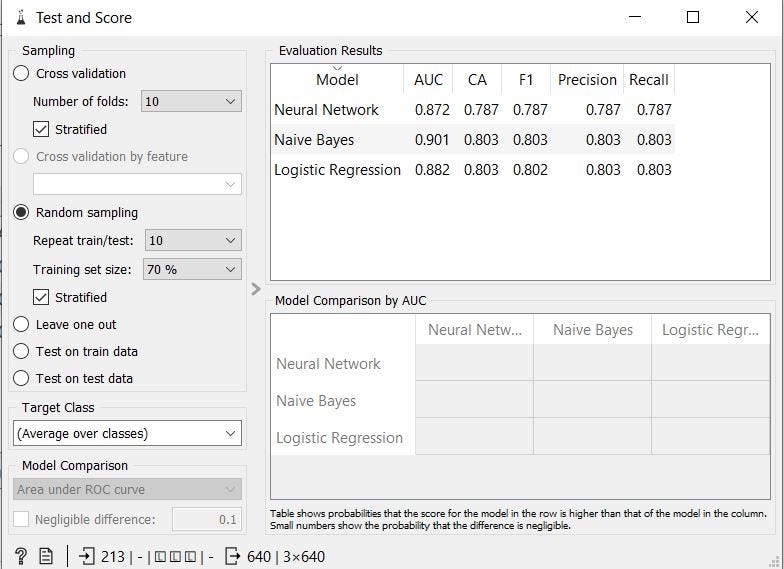784x569 pixels.
Task: Select Logistic Regression result row
Action: pyautogui.click(x=472, y=170)
